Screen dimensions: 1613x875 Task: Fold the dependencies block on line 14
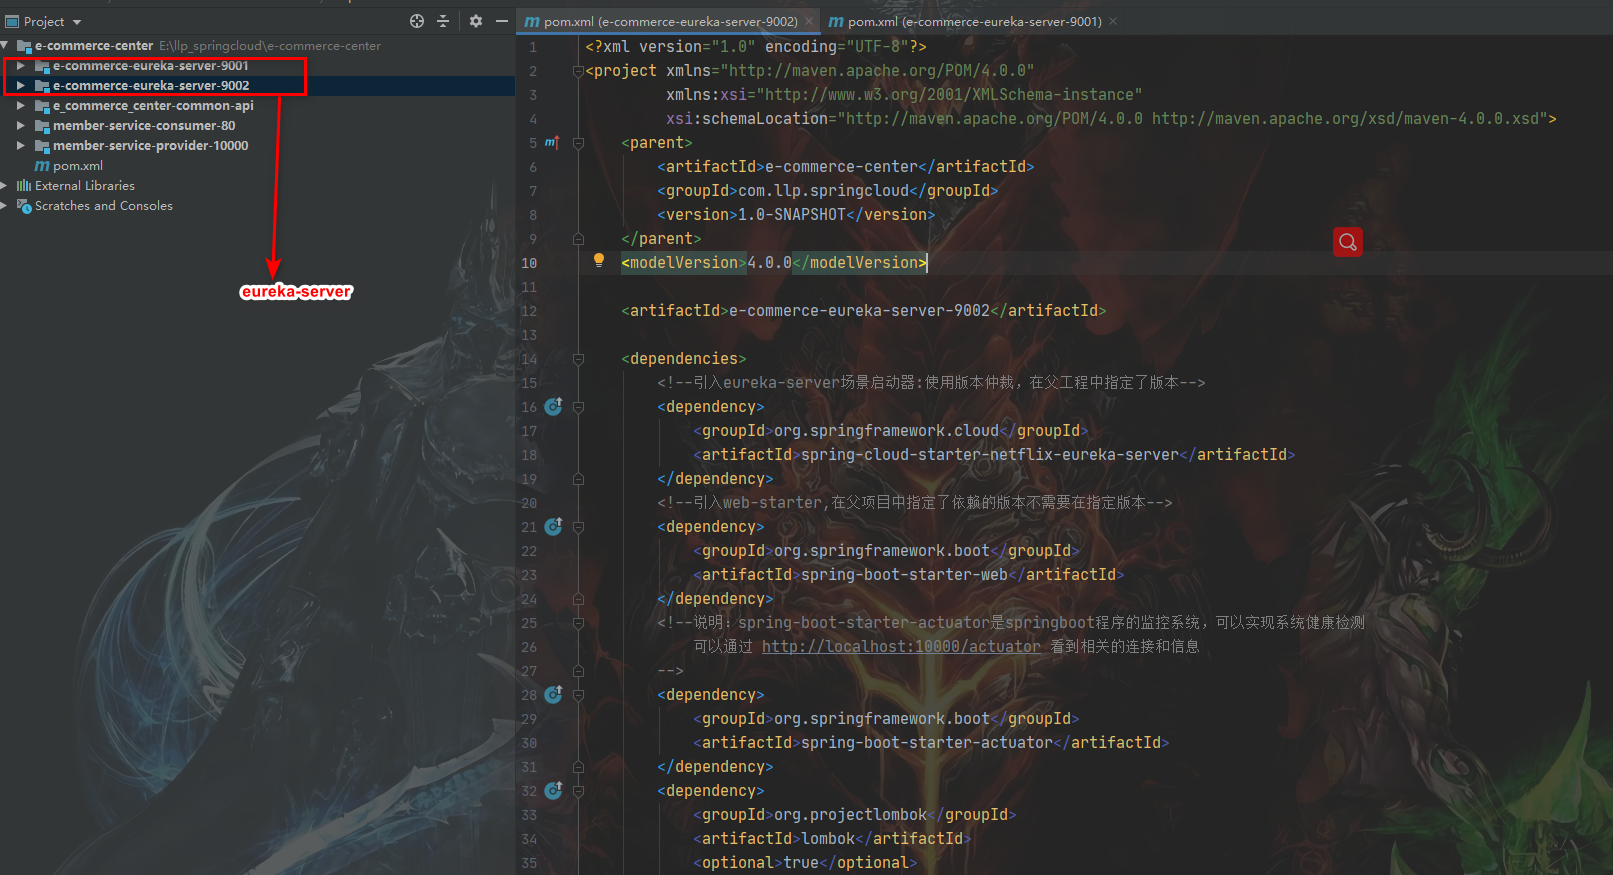coord(578,359)
